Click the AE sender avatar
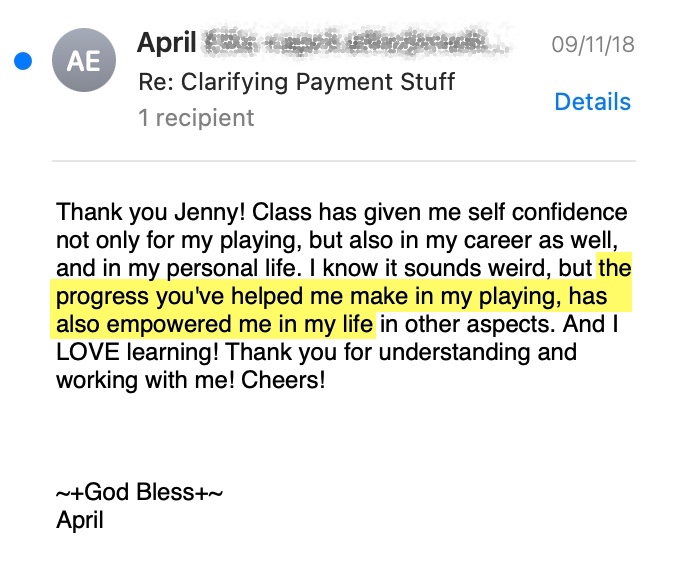The image size is (698, 578). tap(83, 62)
